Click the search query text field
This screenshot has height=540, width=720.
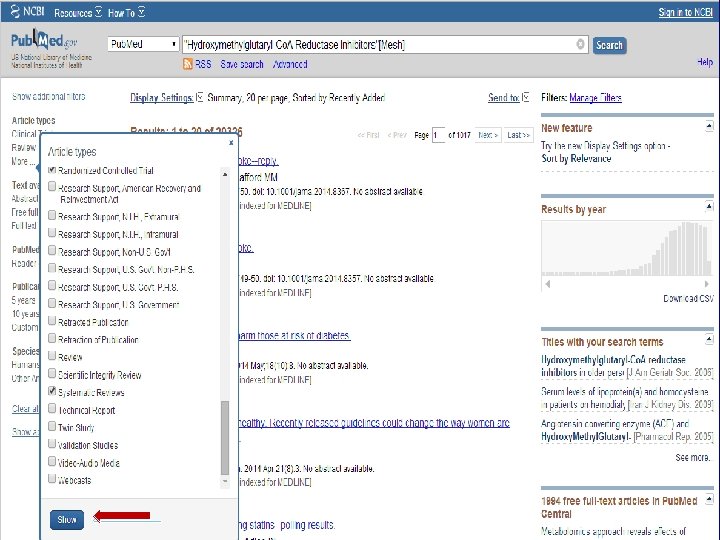click(379, 45)
